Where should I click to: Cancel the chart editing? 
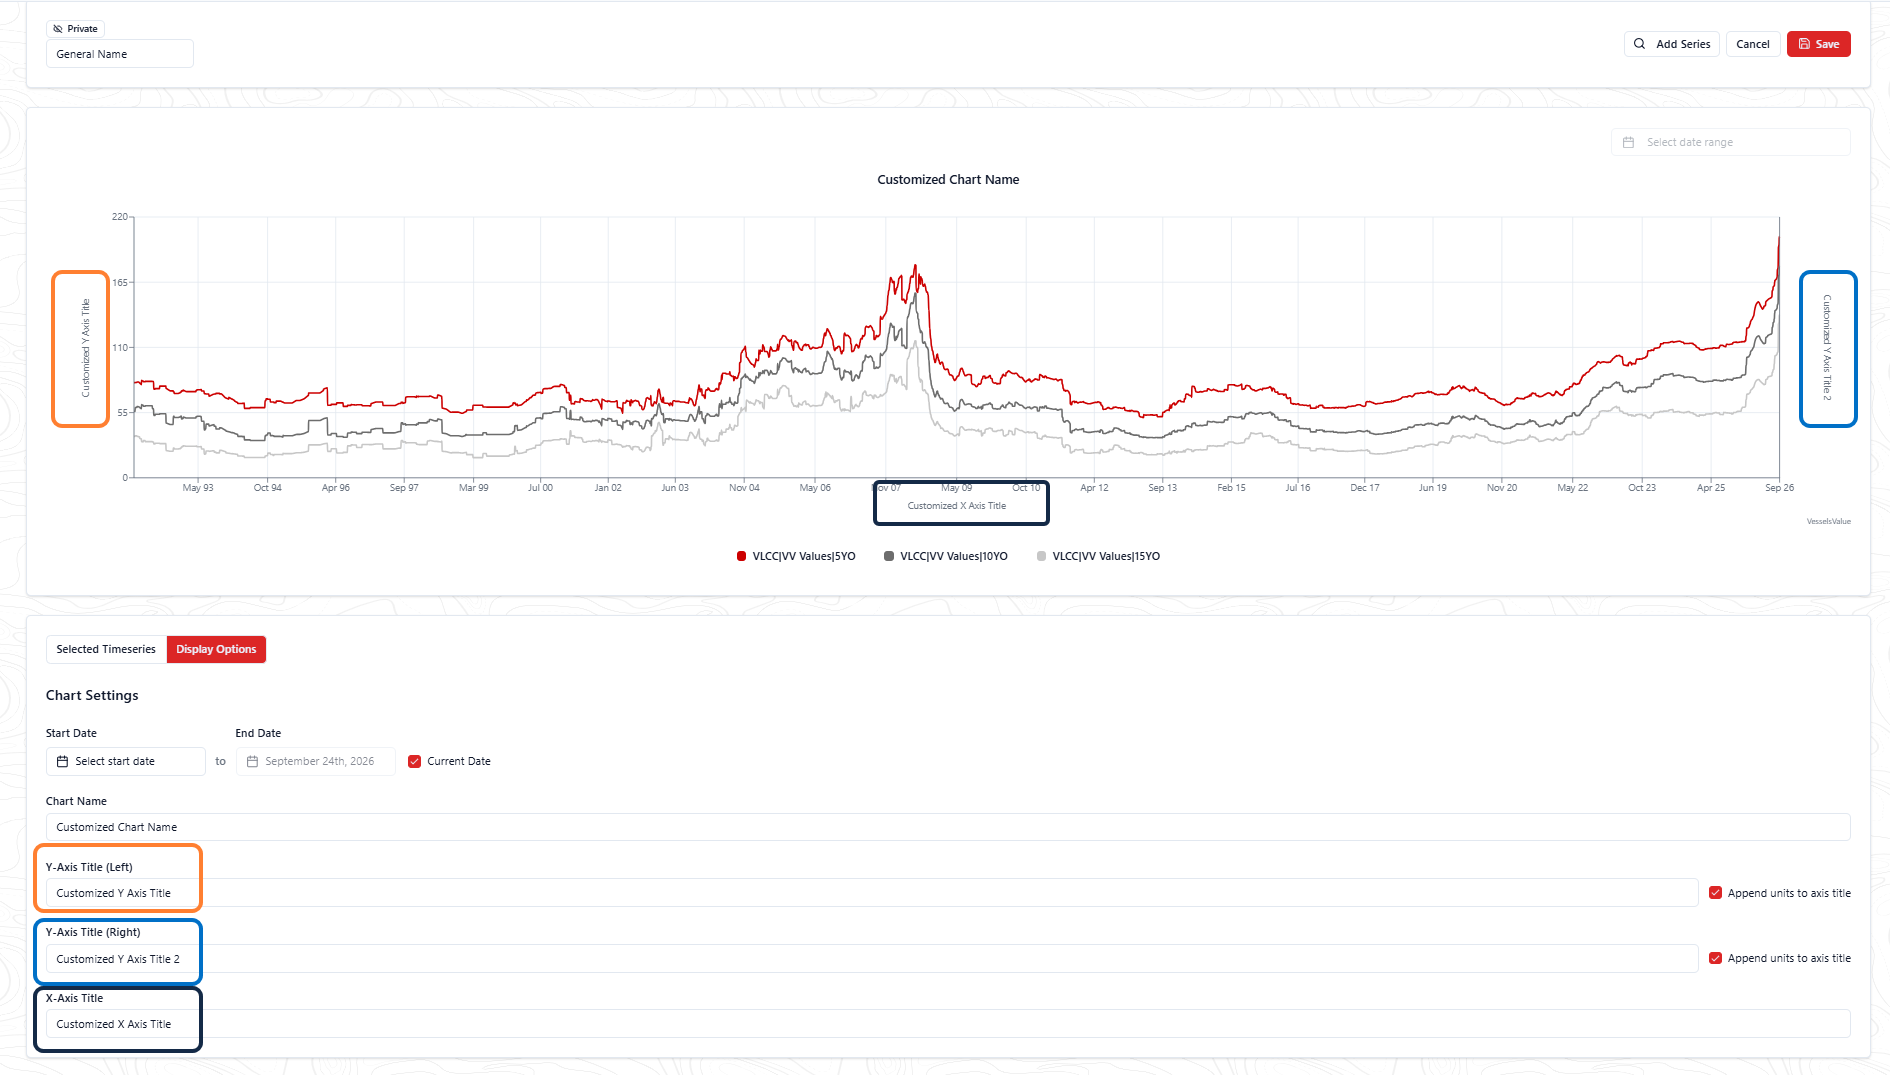pos(1753,44)
